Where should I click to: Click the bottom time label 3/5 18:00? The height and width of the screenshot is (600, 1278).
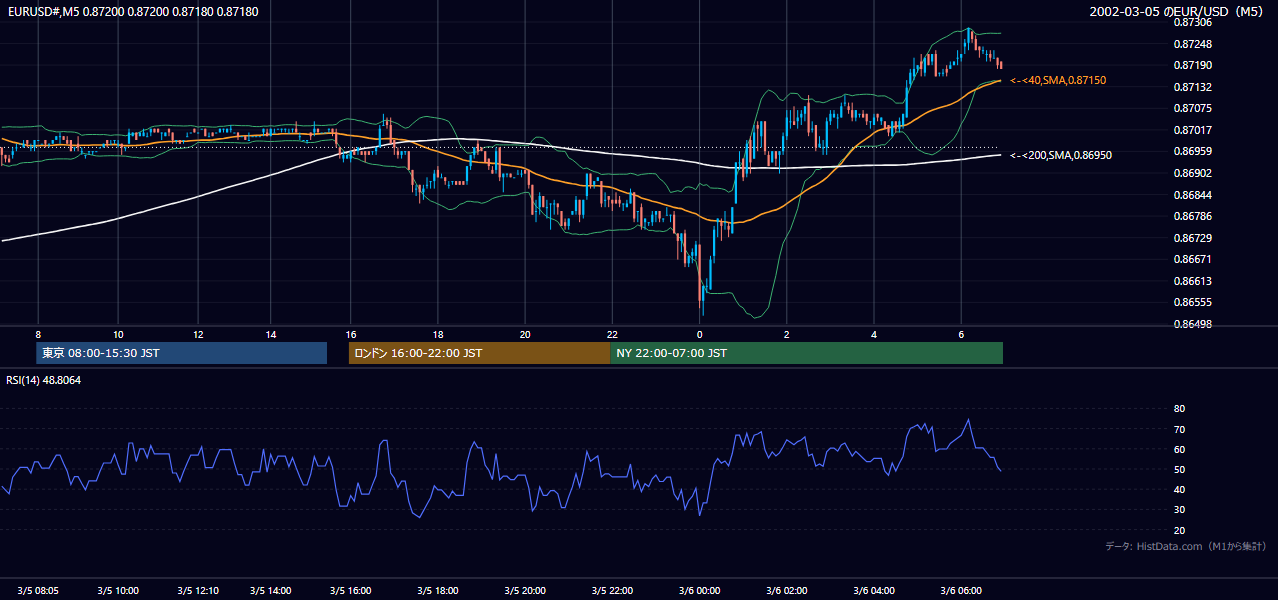(x=438, y=591)
